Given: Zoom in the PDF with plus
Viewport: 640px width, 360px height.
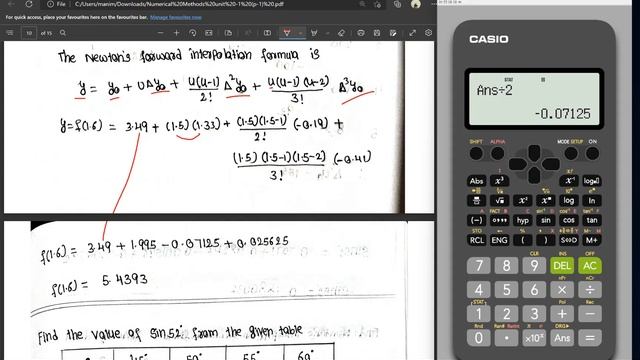Looking at the screenshot, I should [x=176, y=33].
